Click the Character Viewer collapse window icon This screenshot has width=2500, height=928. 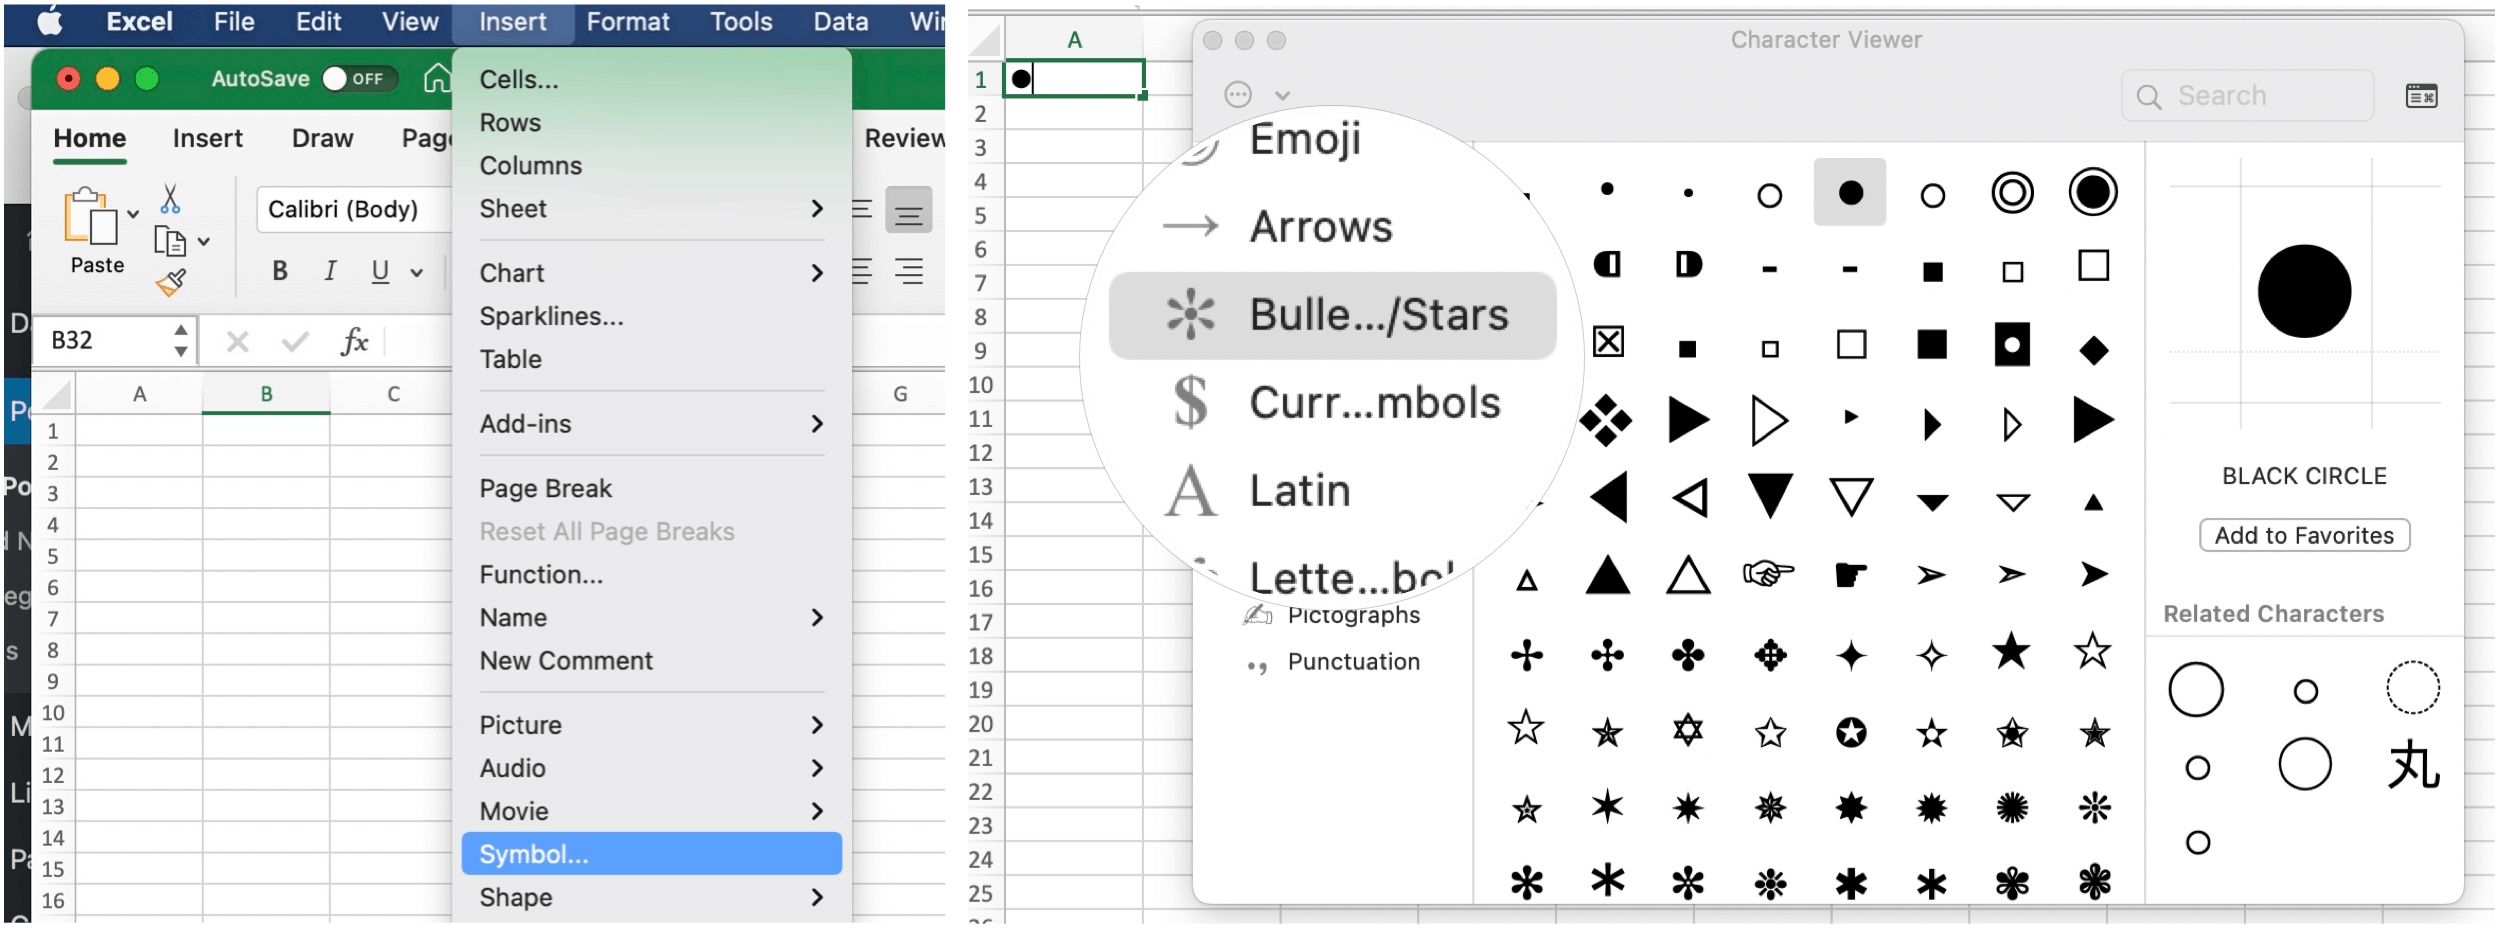[x=2421, y=96]
